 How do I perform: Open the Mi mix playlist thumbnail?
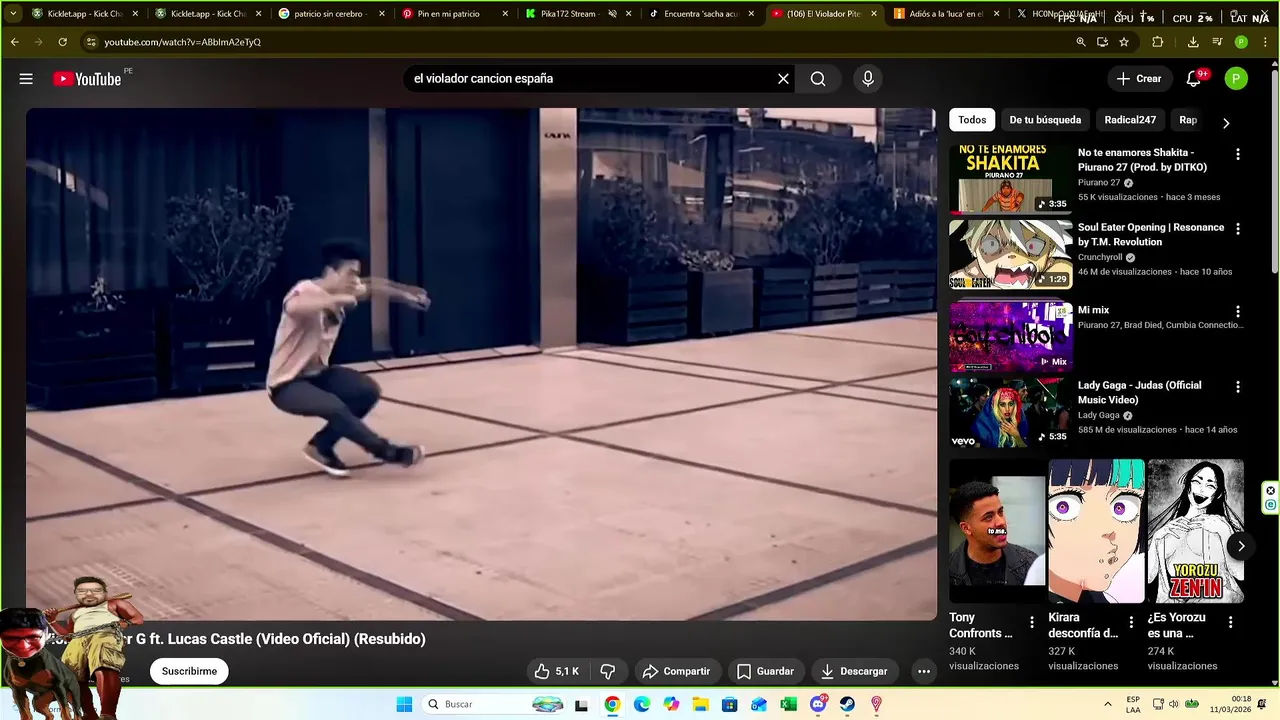pos(1010,336)
